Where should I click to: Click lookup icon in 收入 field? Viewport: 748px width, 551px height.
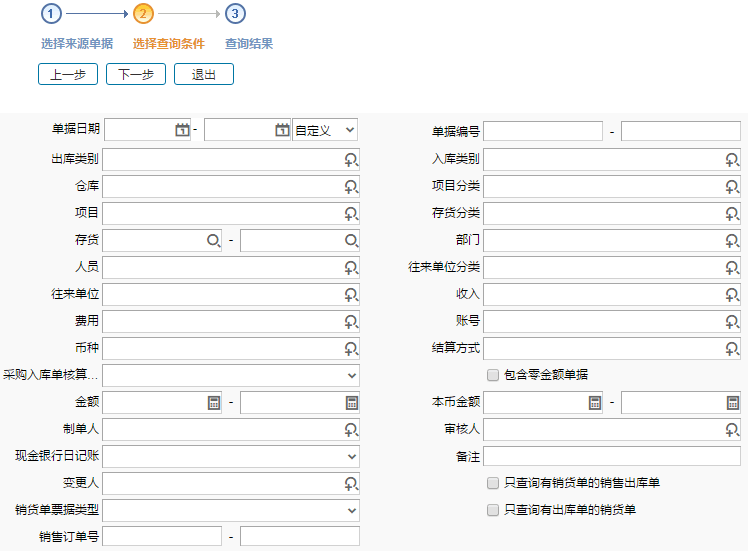732,295
